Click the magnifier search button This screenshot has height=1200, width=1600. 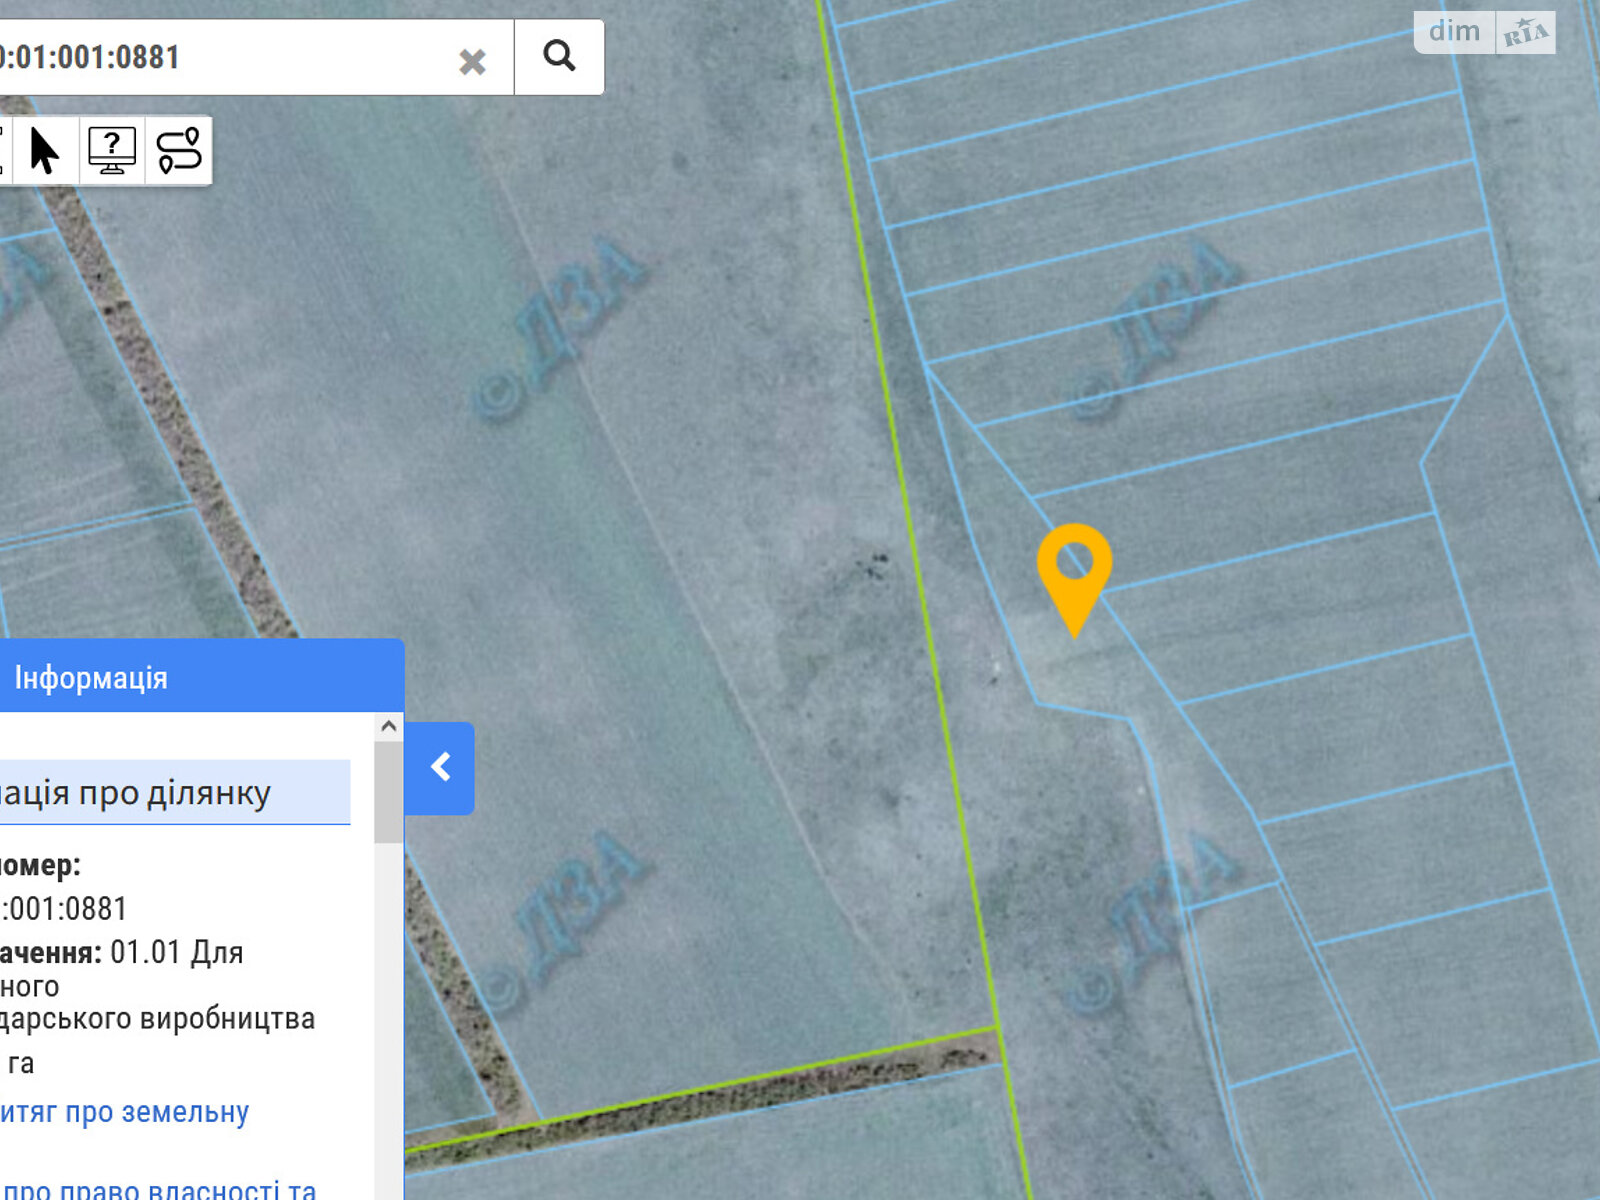pos(559,56)
